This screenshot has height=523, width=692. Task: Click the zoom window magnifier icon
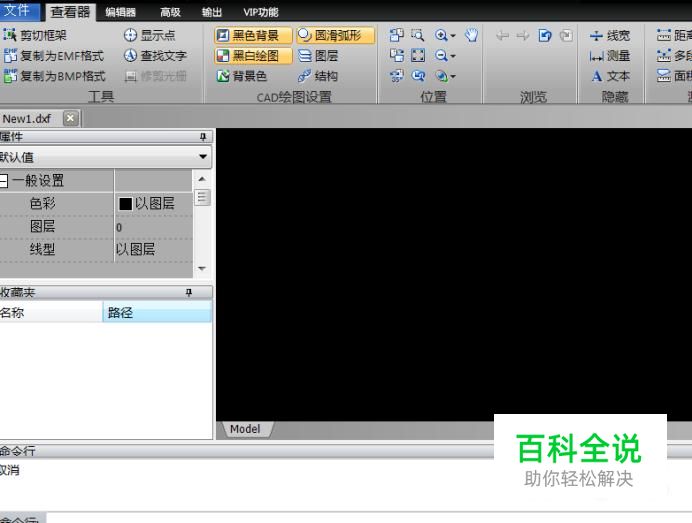[x=417, y=35]
